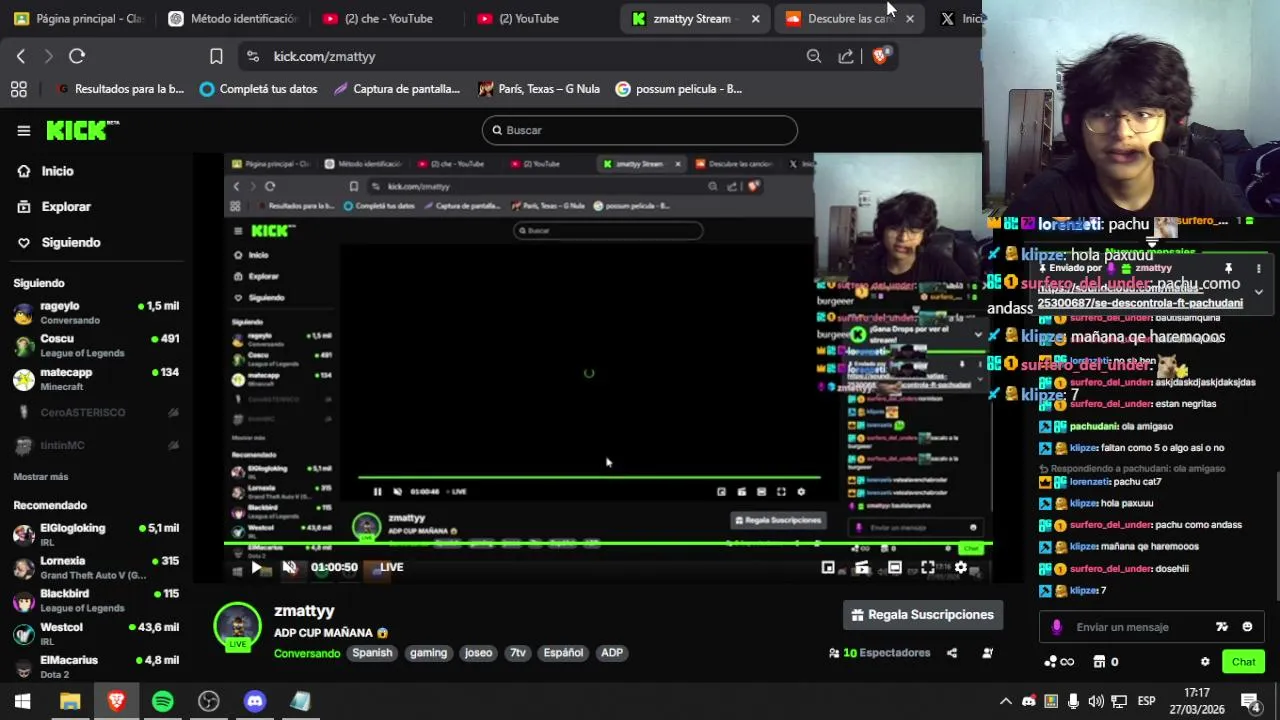Open Coscu's channel in the sidebar
The image size is (1280, 720).
click(96, 346)
